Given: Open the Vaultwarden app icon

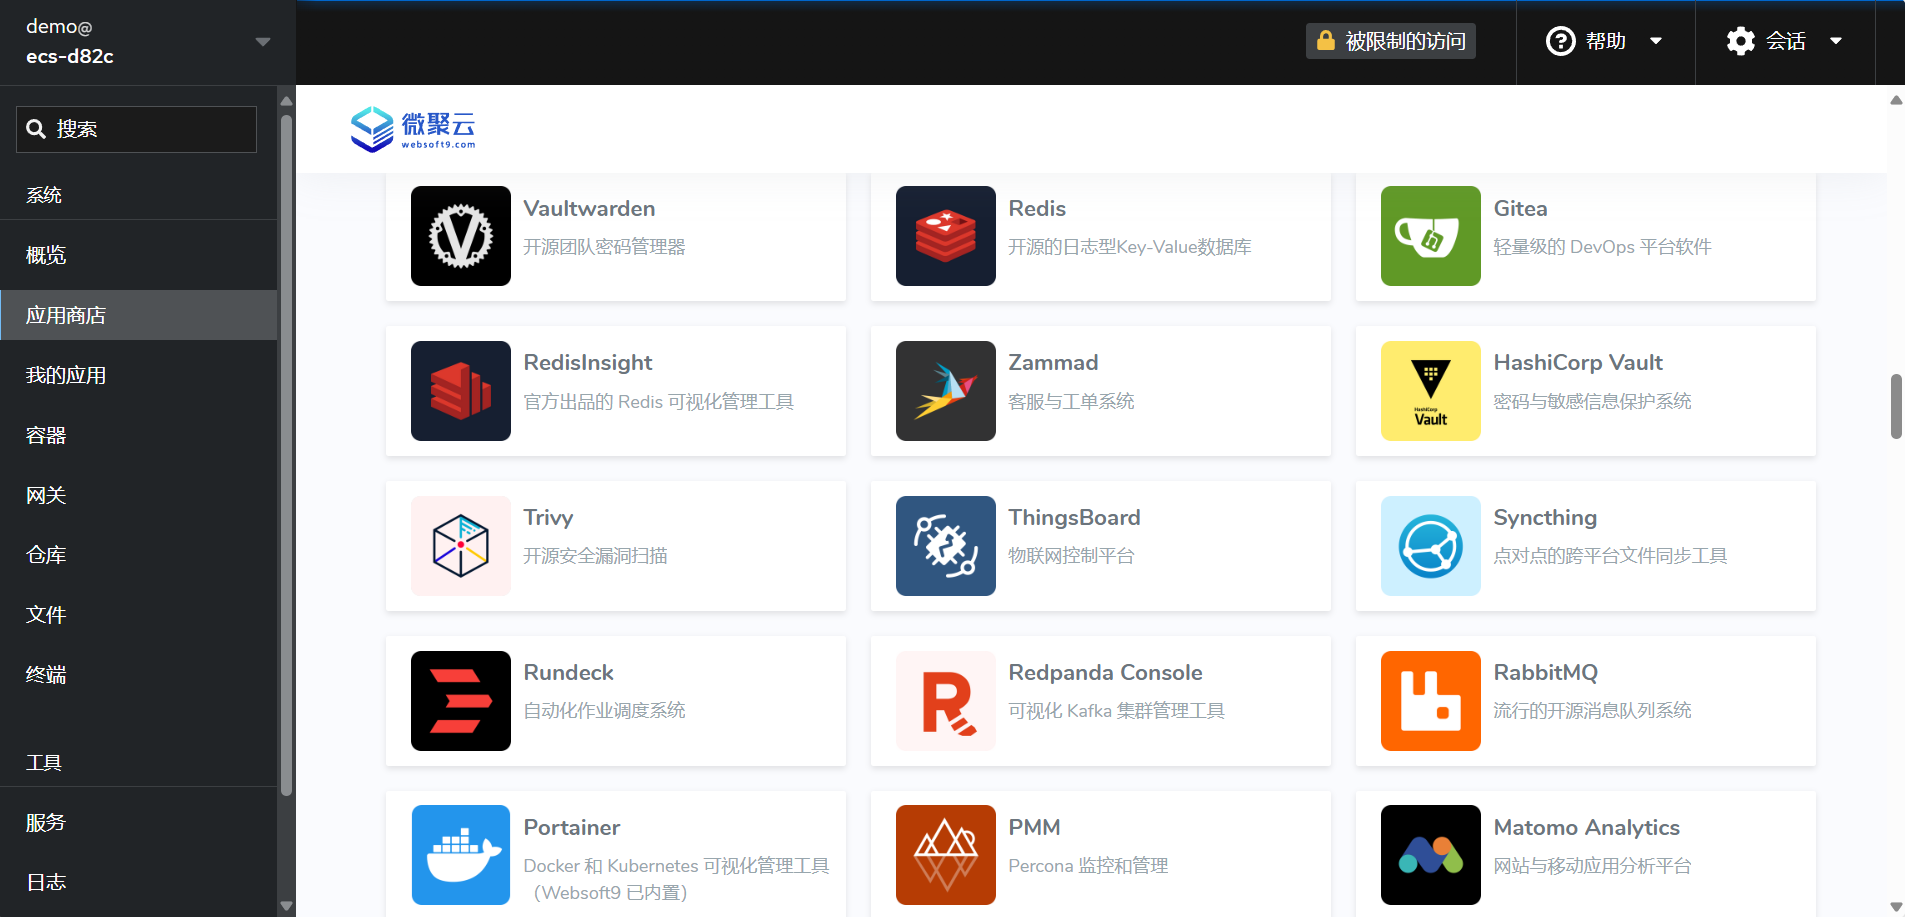Looking at the screenshot, I should 461,236.
